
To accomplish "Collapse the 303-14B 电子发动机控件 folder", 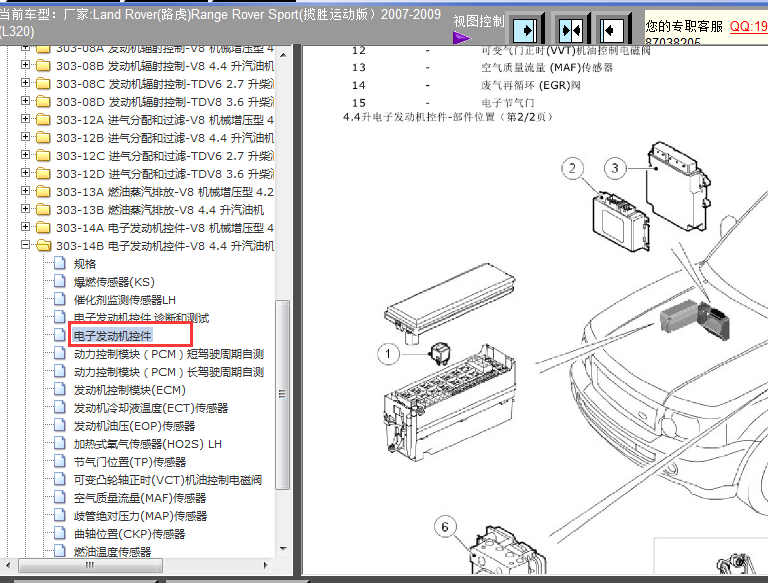I will point(25,245).
